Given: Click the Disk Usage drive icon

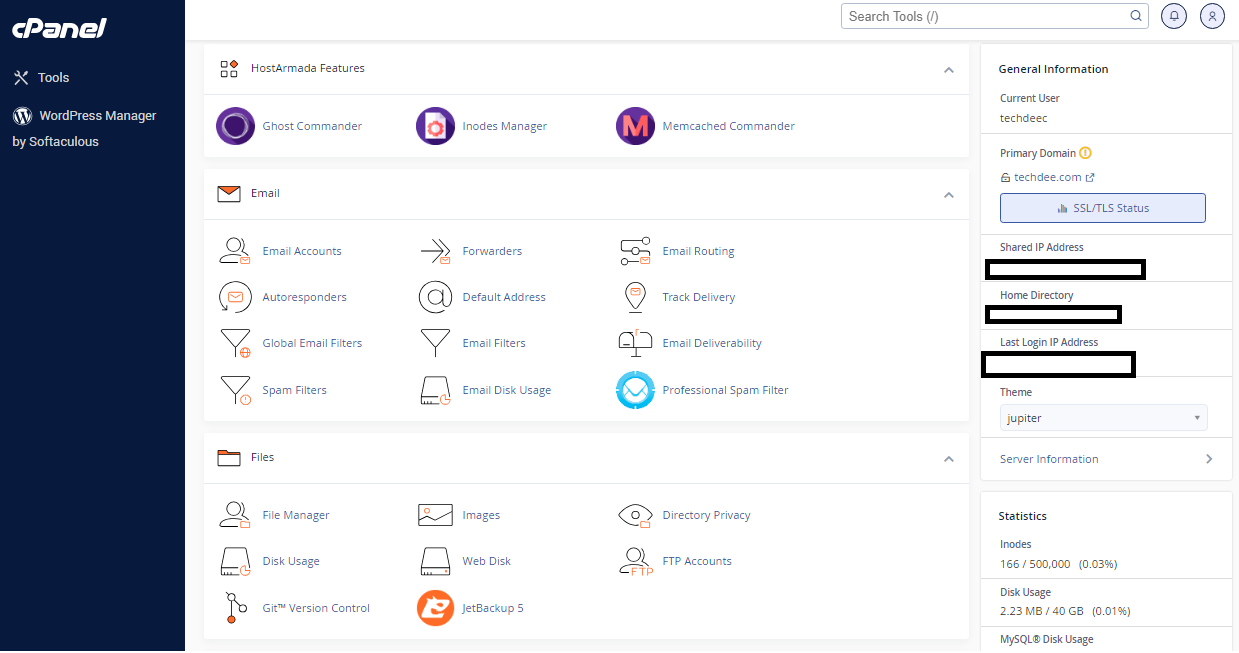Looking at the screenshot, I should [x=235, y=561].
